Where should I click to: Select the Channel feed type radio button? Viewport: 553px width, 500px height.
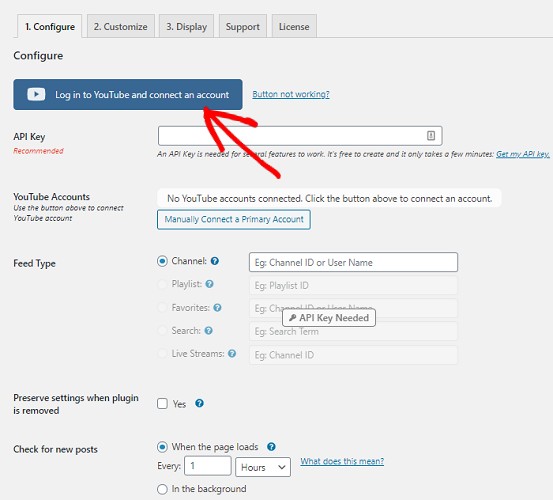pyautogui.click(x=162, y=261)
